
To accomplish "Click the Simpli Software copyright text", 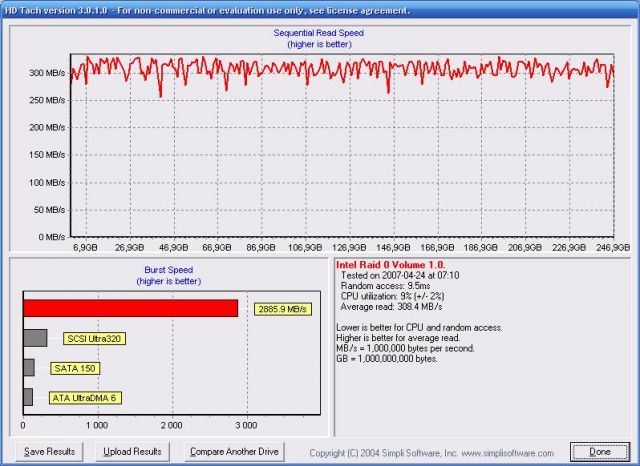I will [x=431, y=453].
